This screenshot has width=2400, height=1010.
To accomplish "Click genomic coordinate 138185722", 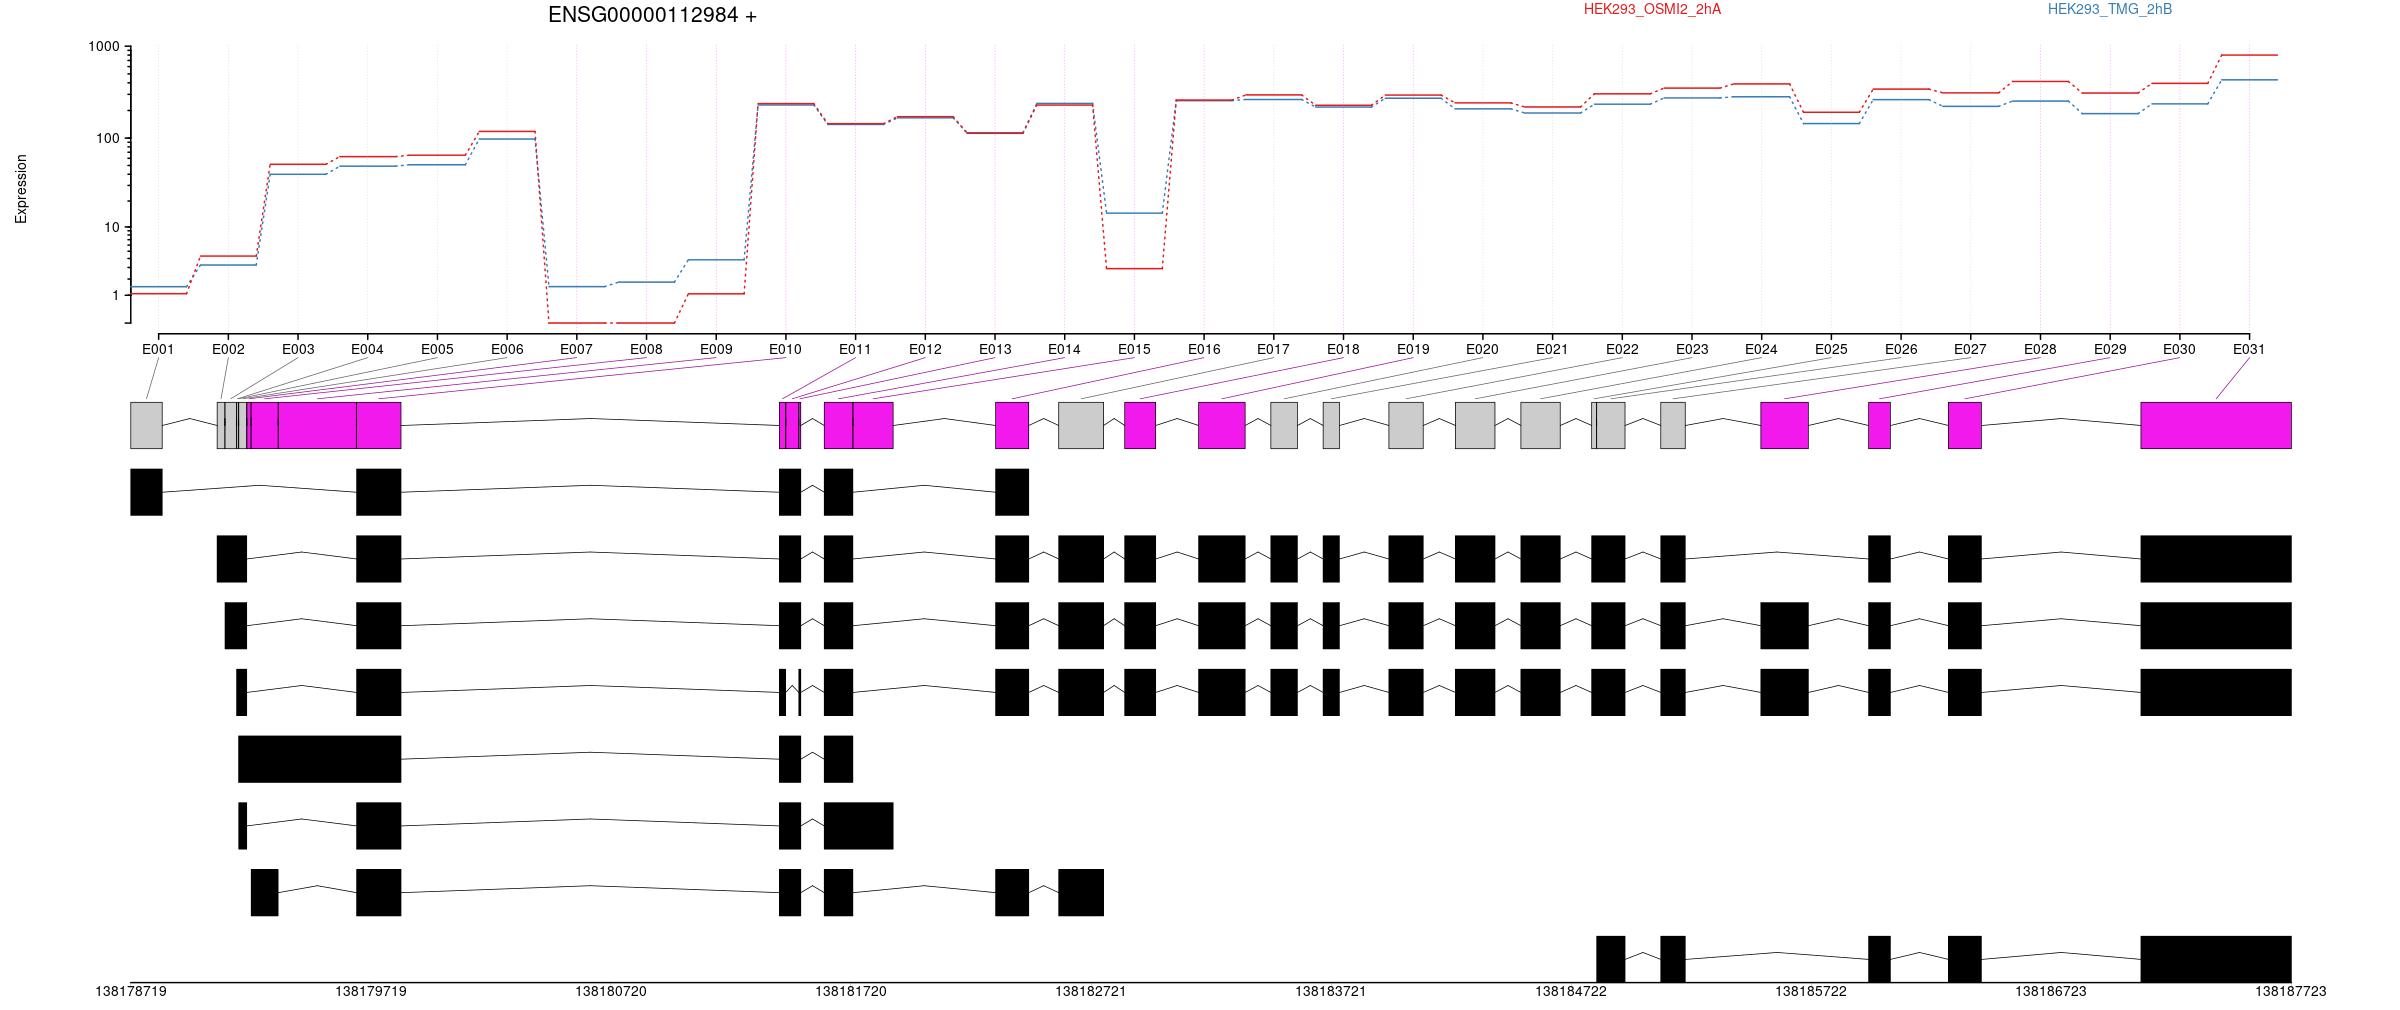I will [1811, 991].
